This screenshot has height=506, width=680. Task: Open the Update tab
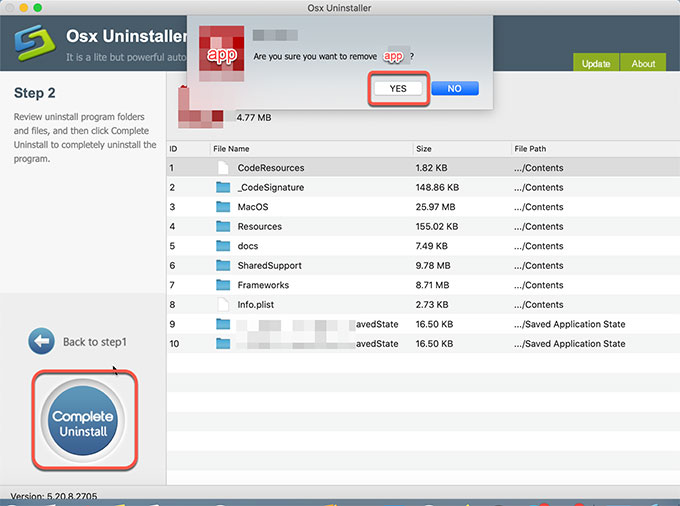(x=596, y=63)
